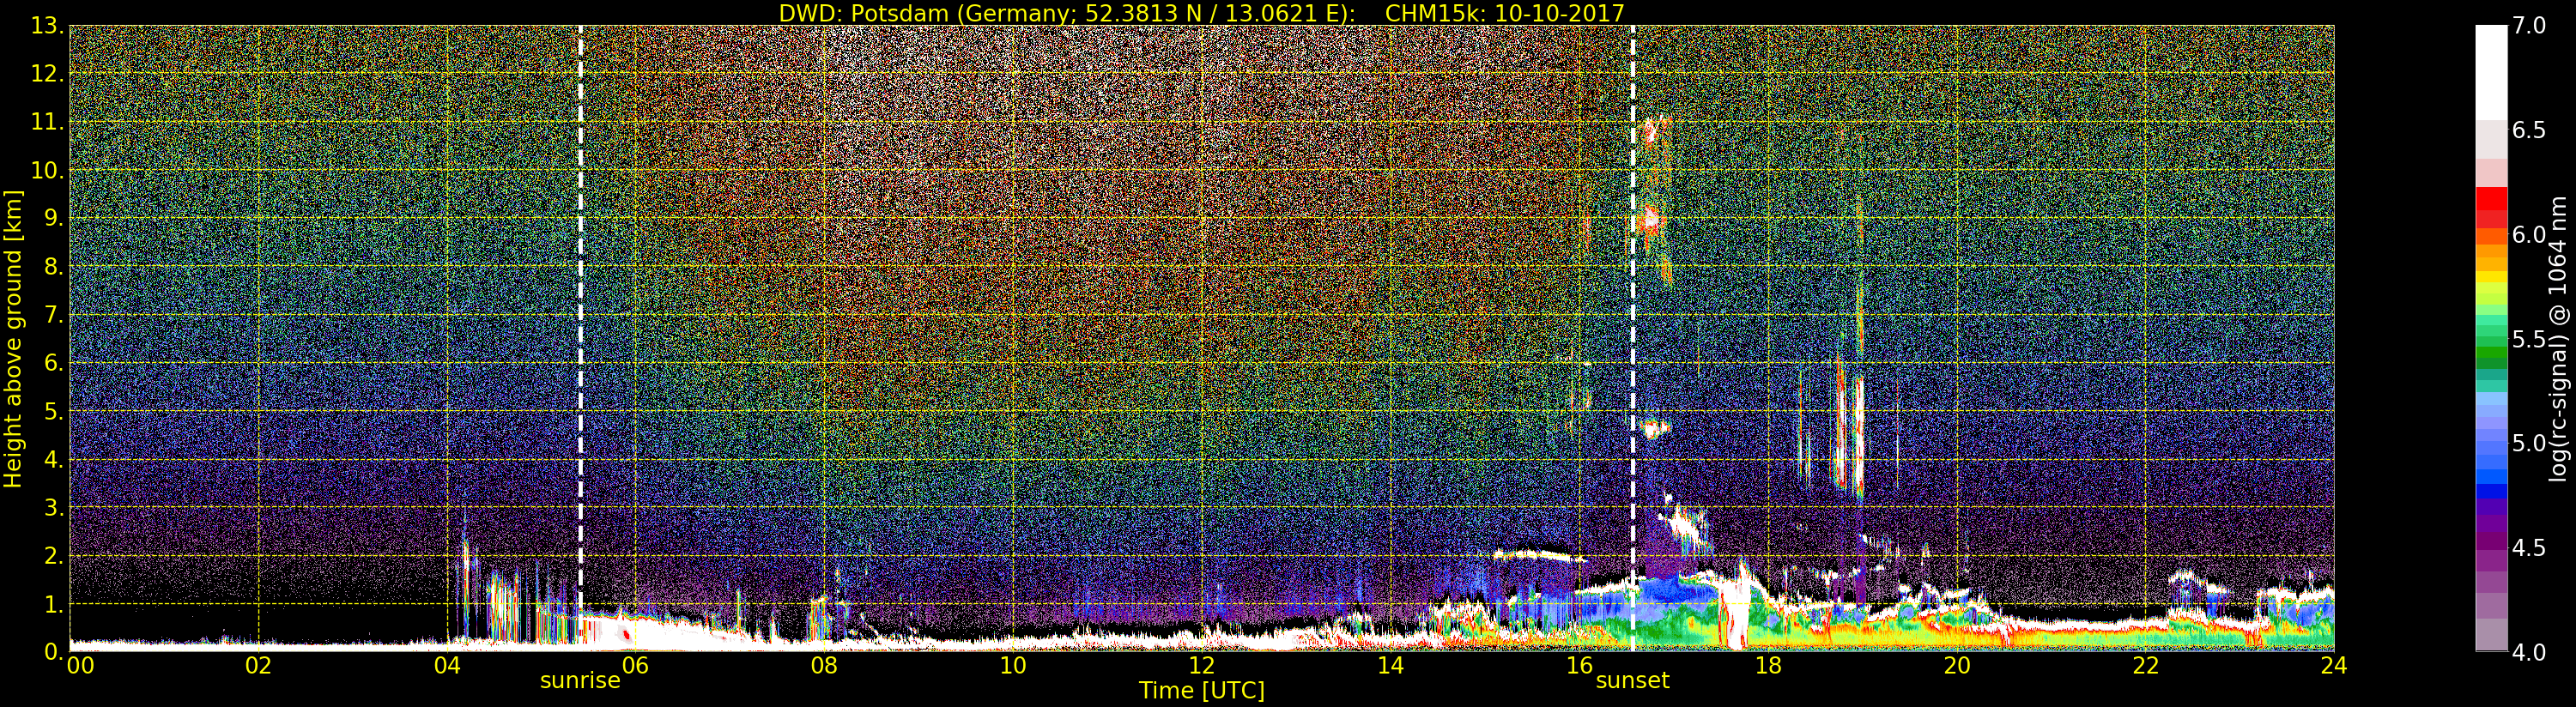This screenshot has width=2576, height=707.
Task: Click the '06' time axis tick label
Action: pos(635,666)
